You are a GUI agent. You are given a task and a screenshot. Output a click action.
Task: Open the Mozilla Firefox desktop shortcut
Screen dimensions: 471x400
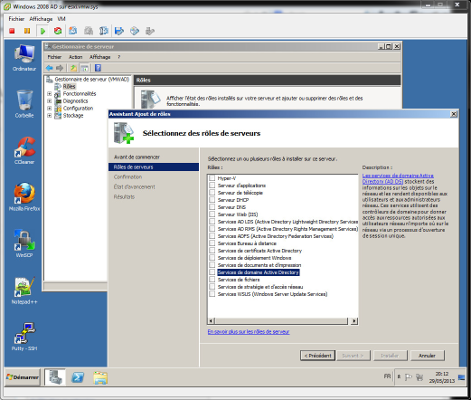tap(24, 197)
